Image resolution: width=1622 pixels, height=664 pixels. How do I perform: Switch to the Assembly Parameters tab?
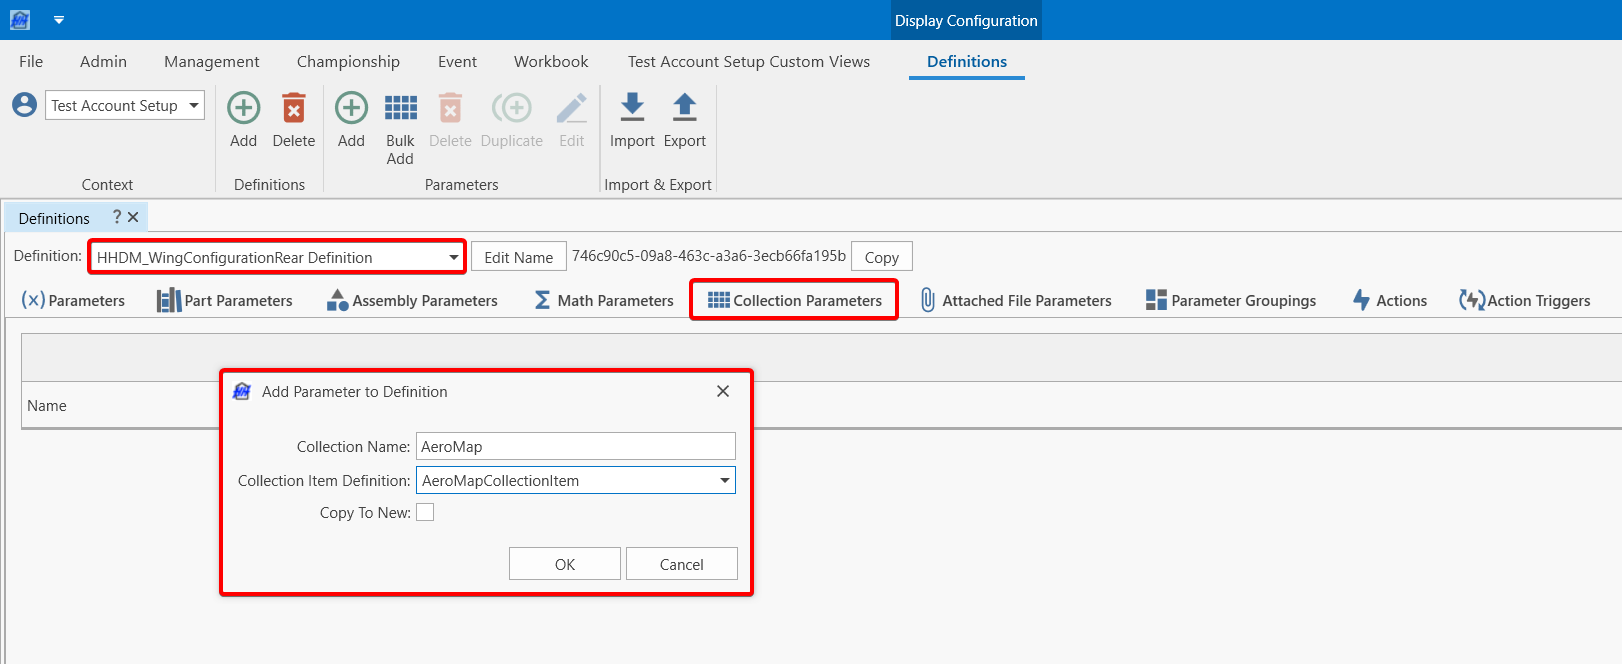click(x=412, y=300)
